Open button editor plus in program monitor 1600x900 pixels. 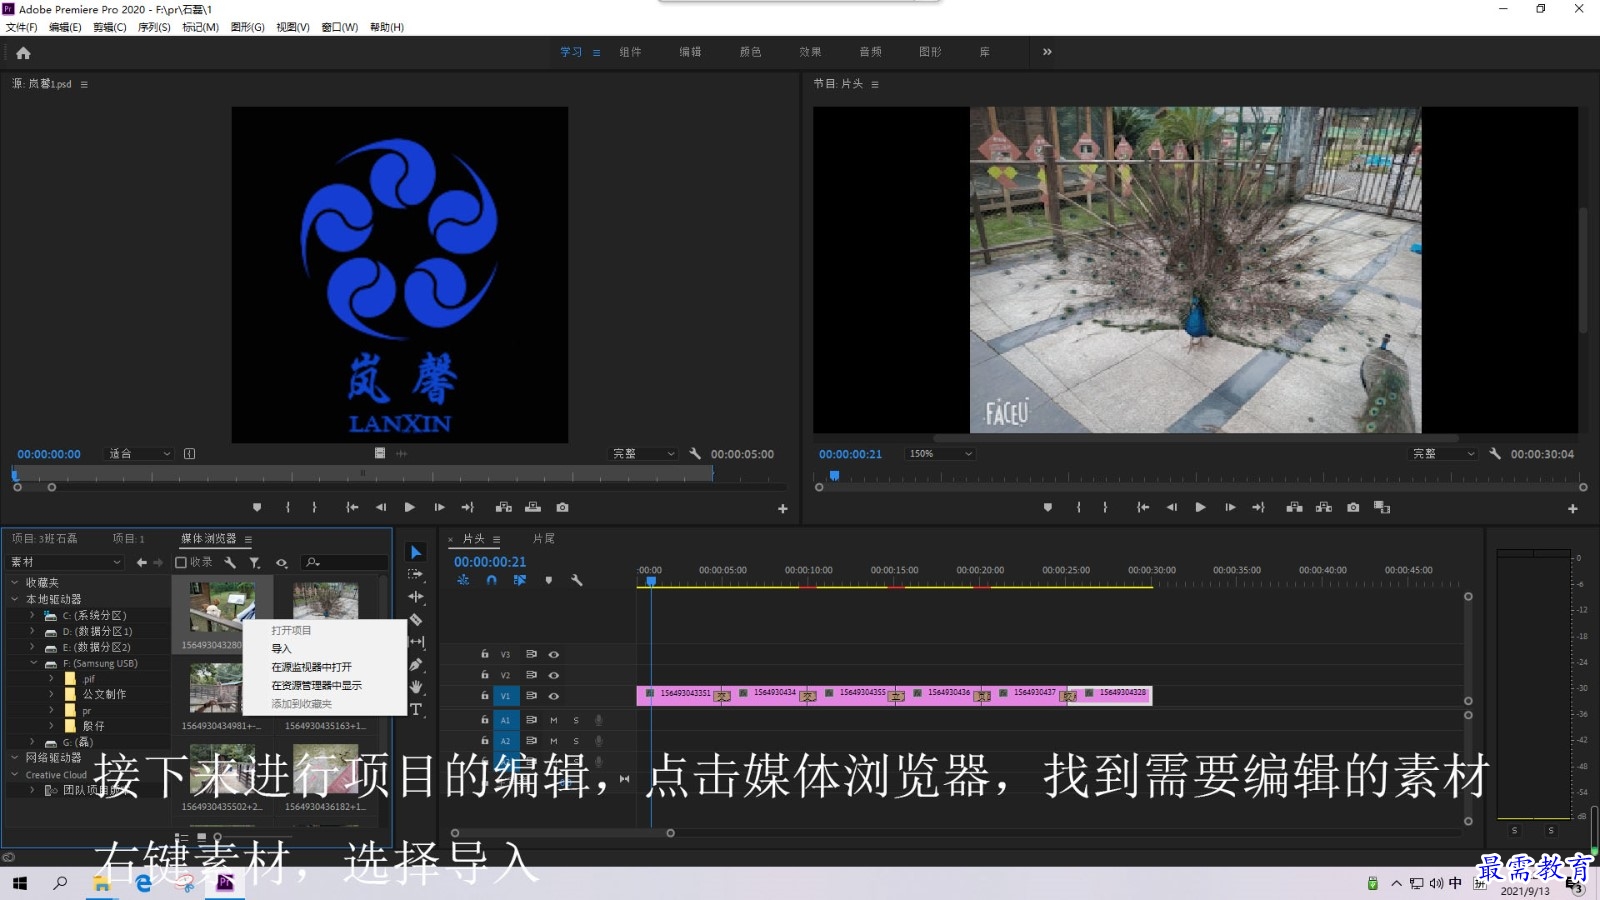tap(1573, 509)
